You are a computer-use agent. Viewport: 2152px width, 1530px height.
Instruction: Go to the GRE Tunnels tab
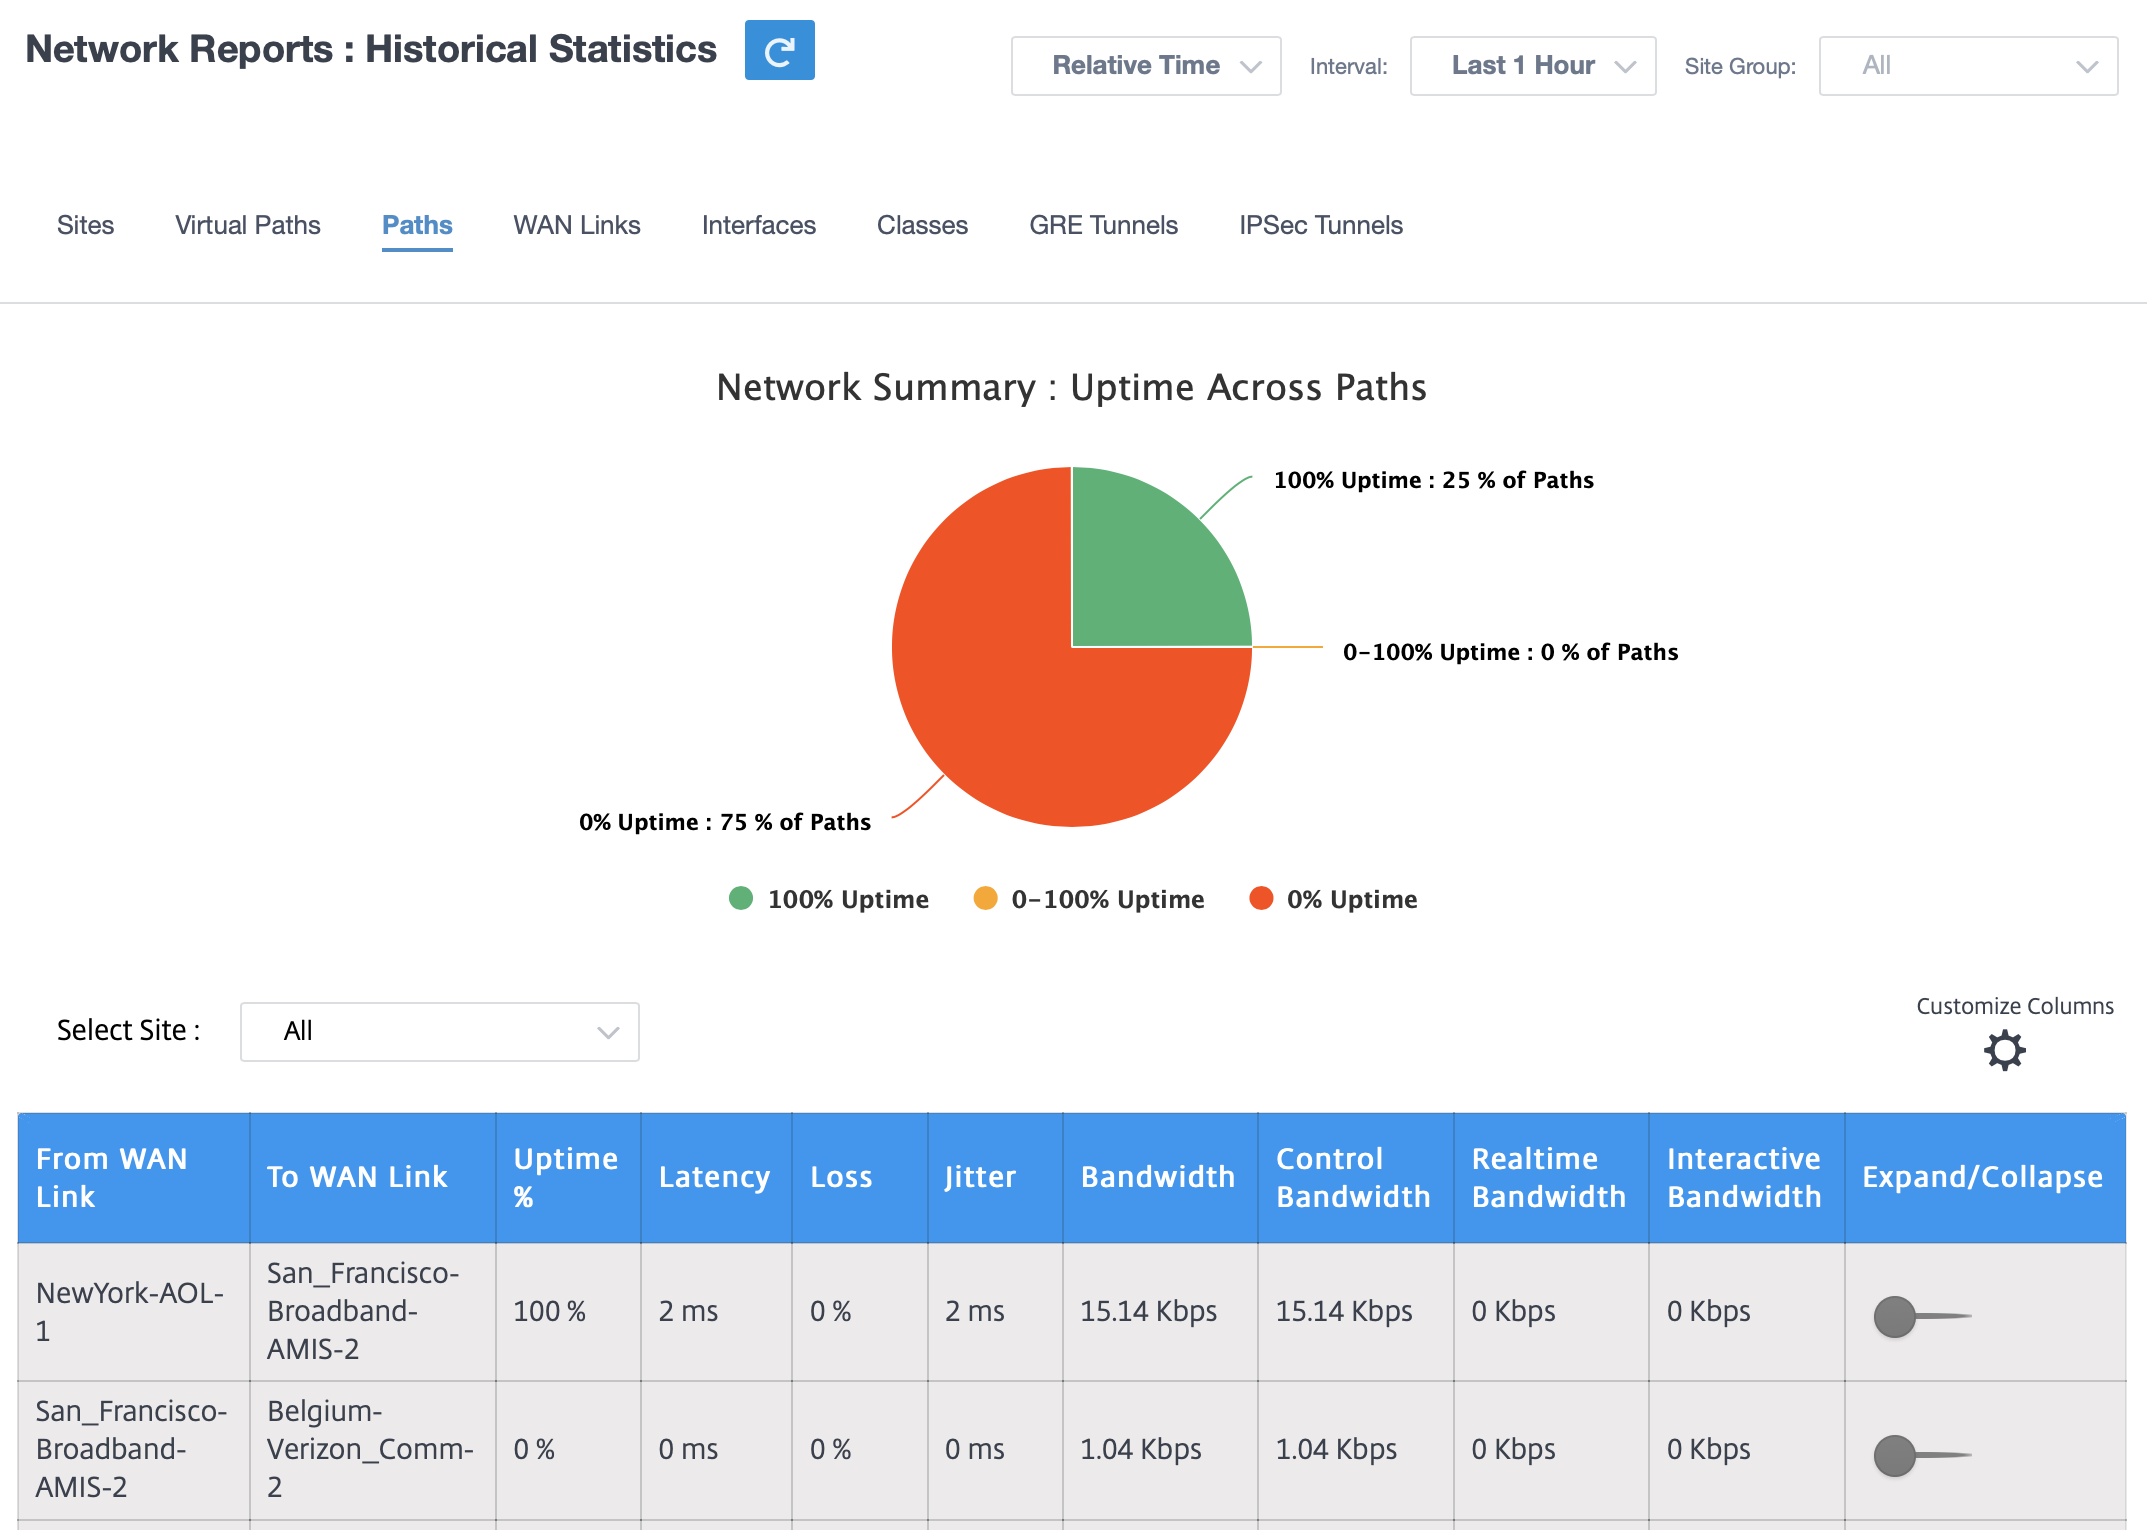(1103, 225)
